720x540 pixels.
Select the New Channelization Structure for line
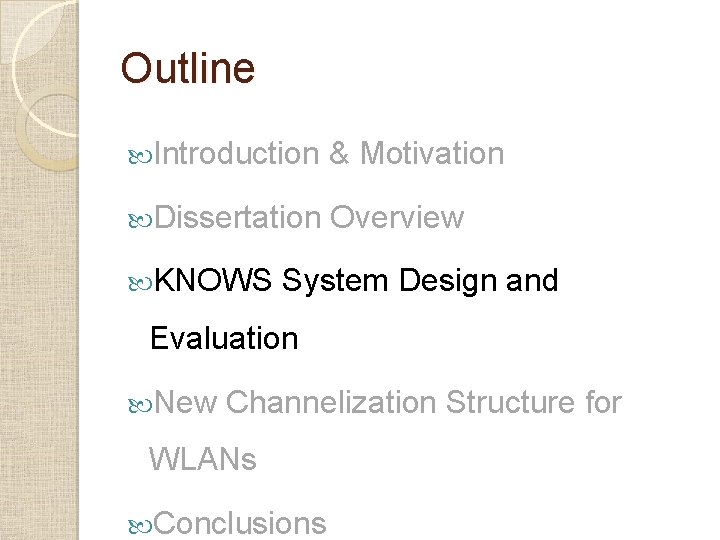(388, 402)
